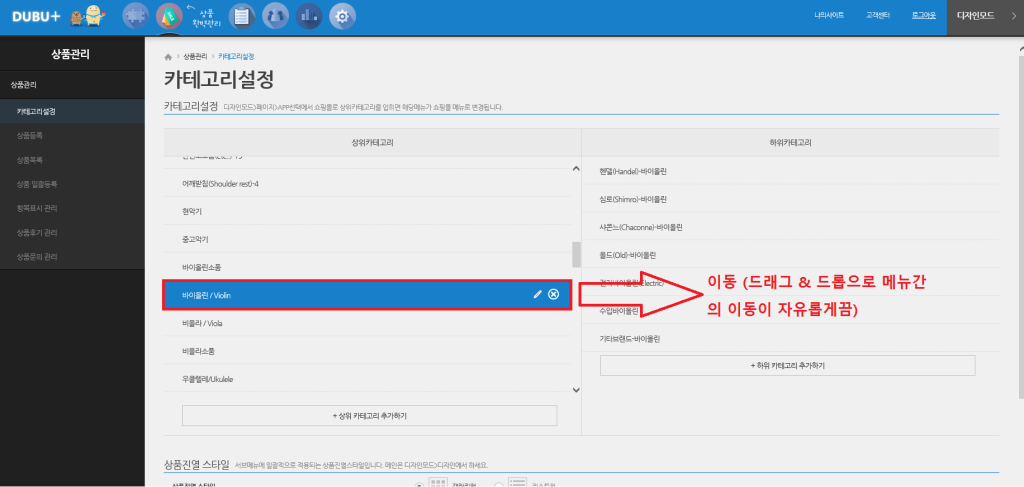1024x487 pixels.
Task: Edit the 바이올린 / Violin category with pencil
Action: pos(537,294)
